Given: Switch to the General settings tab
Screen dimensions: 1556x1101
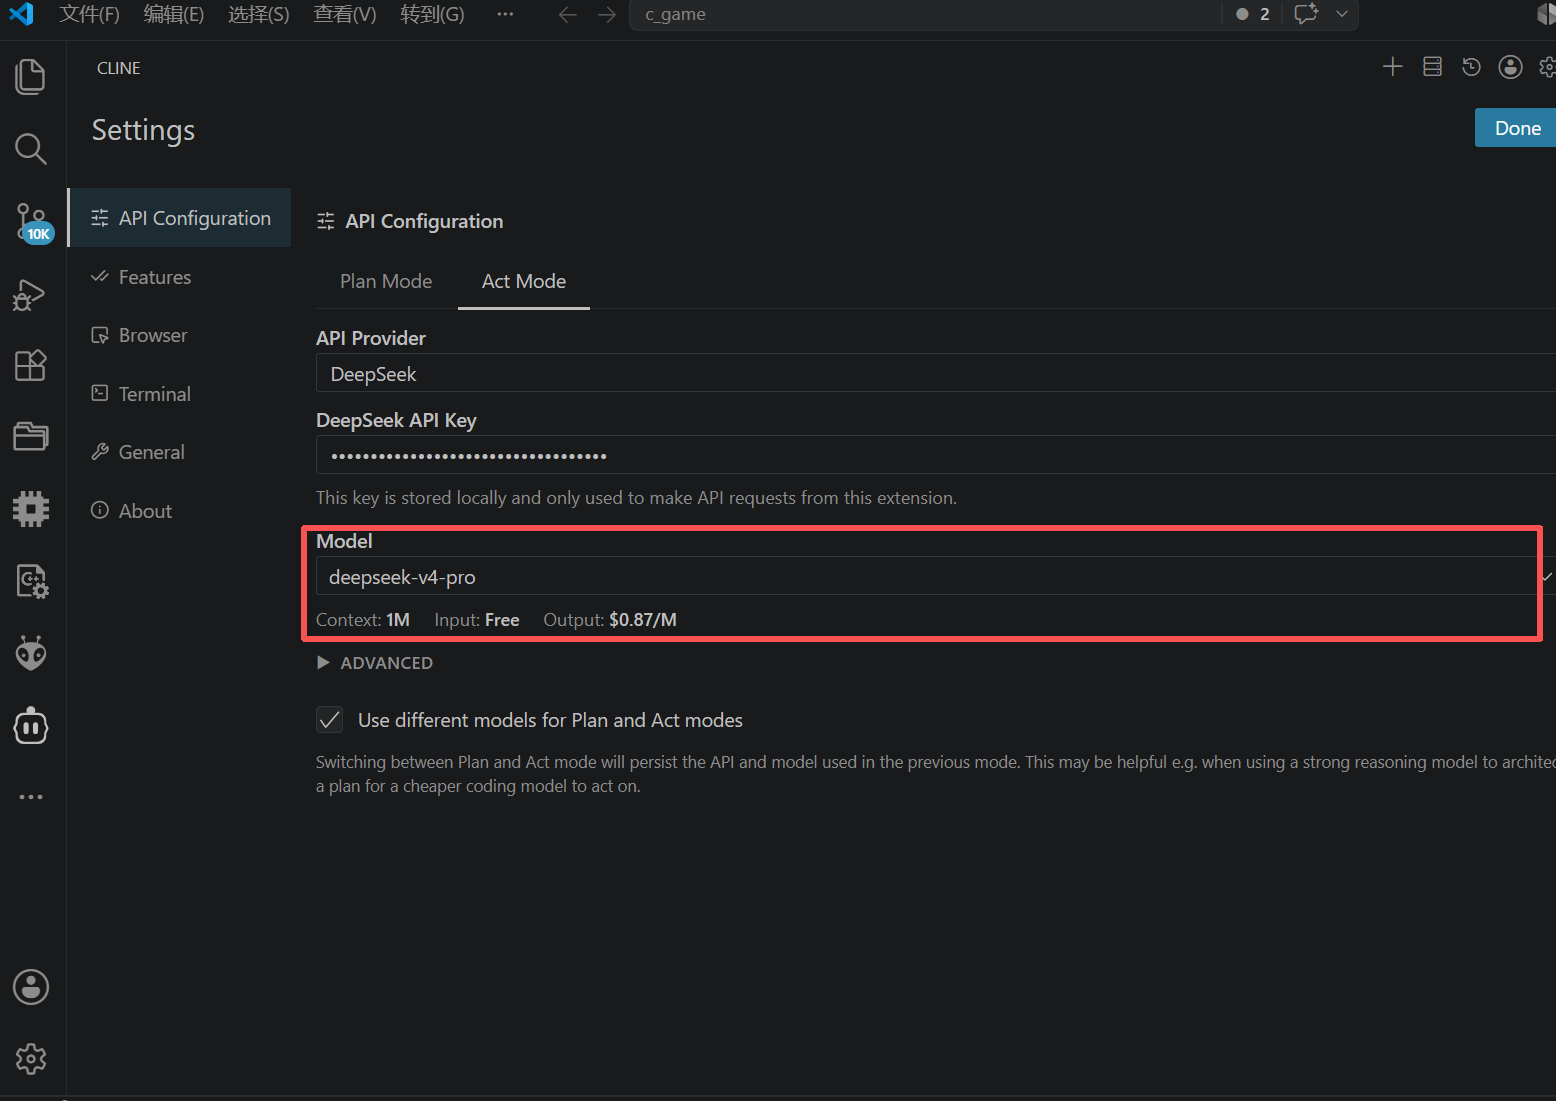Looking at the screenshot, I should pyautogui.click(x=180, y=452).
